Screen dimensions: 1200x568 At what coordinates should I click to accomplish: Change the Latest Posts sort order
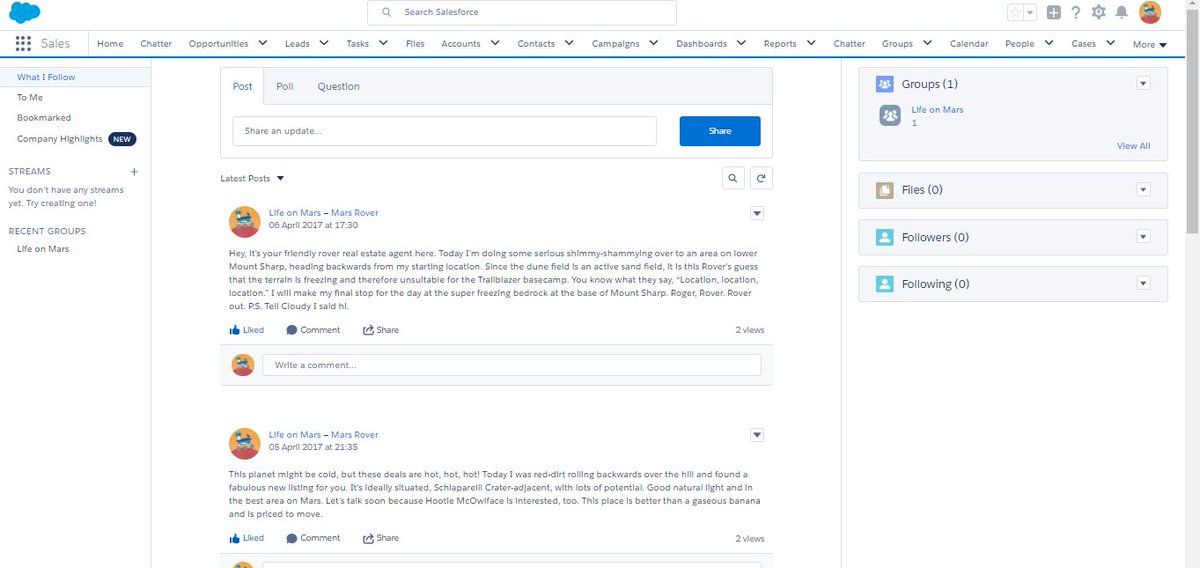point(253,178)
